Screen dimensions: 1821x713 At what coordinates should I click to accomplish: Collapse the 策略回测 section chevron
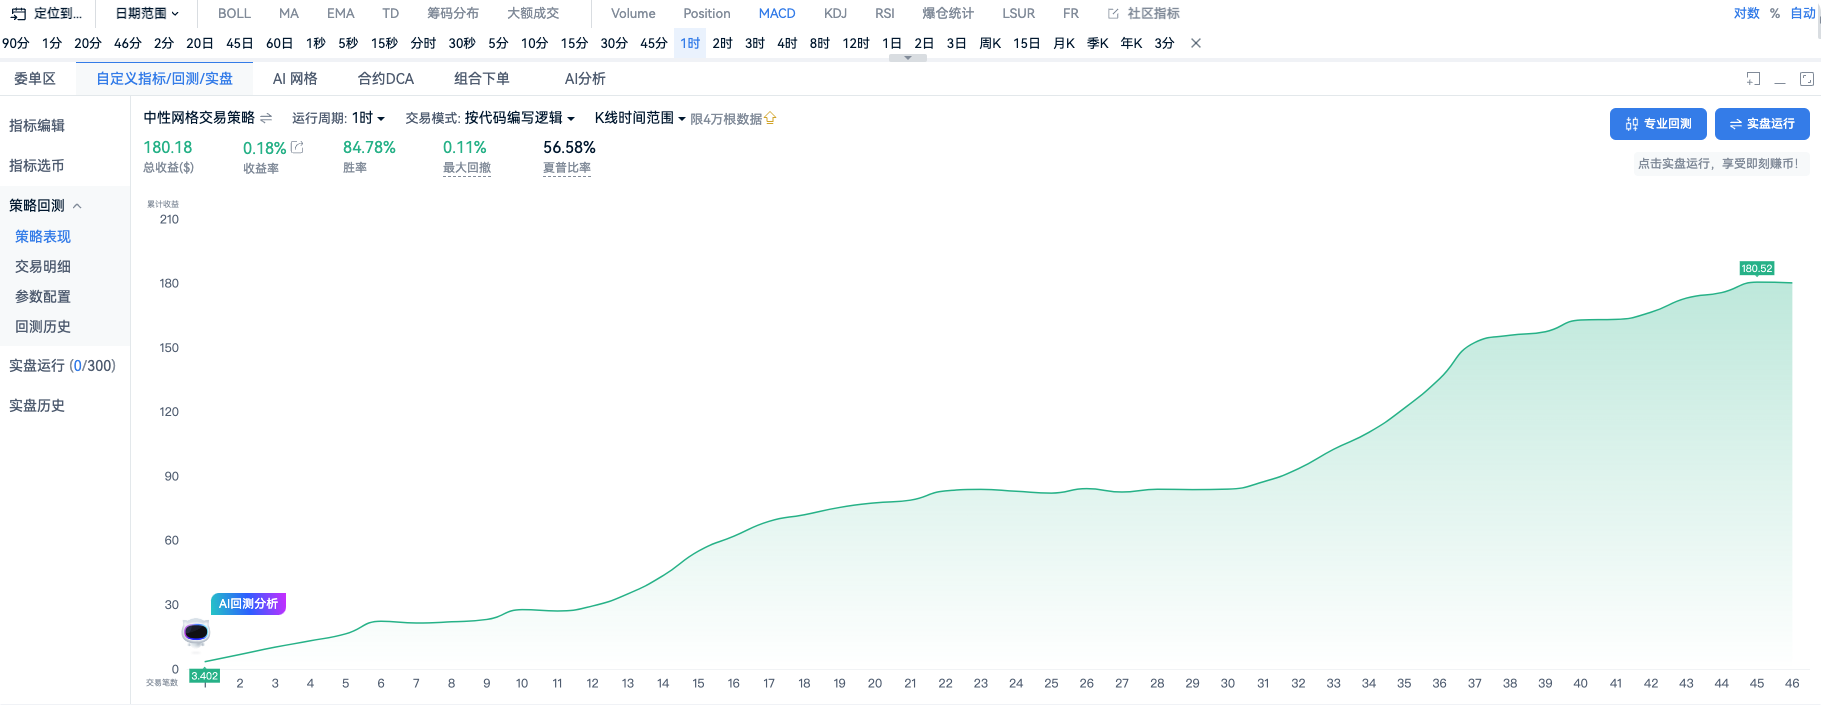point(77,206)
